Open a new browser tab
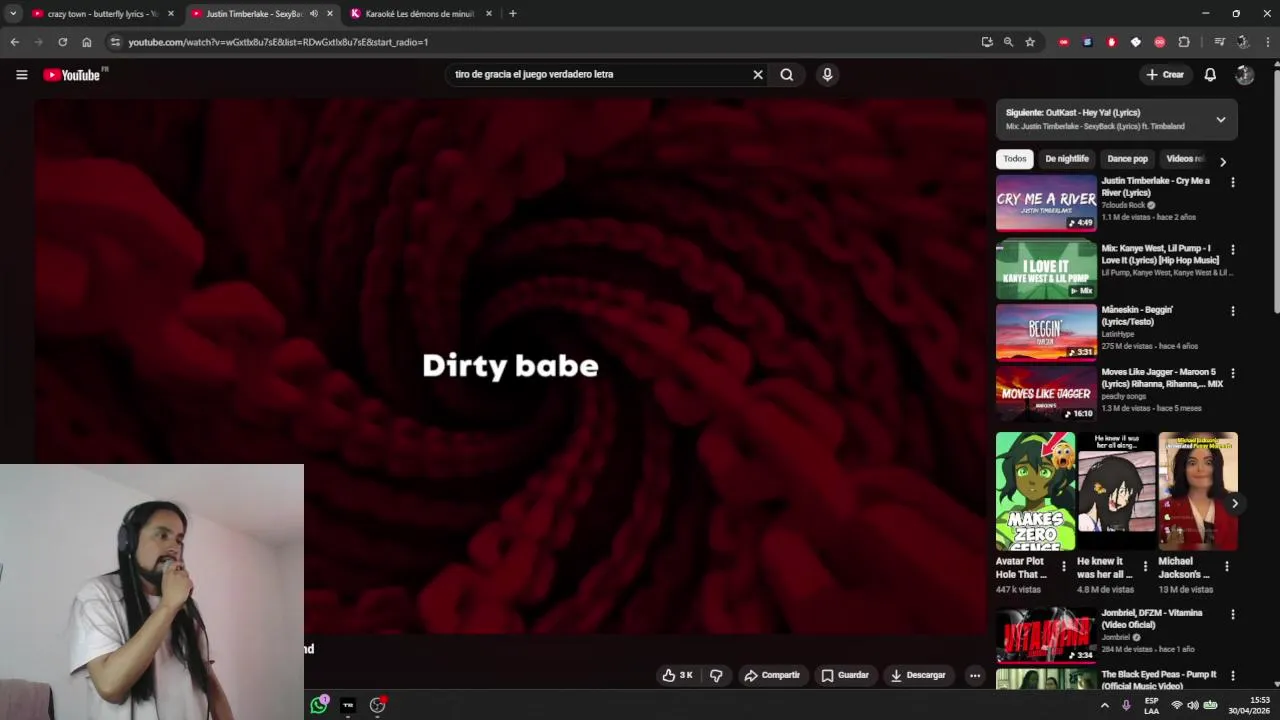 [512, 14]
